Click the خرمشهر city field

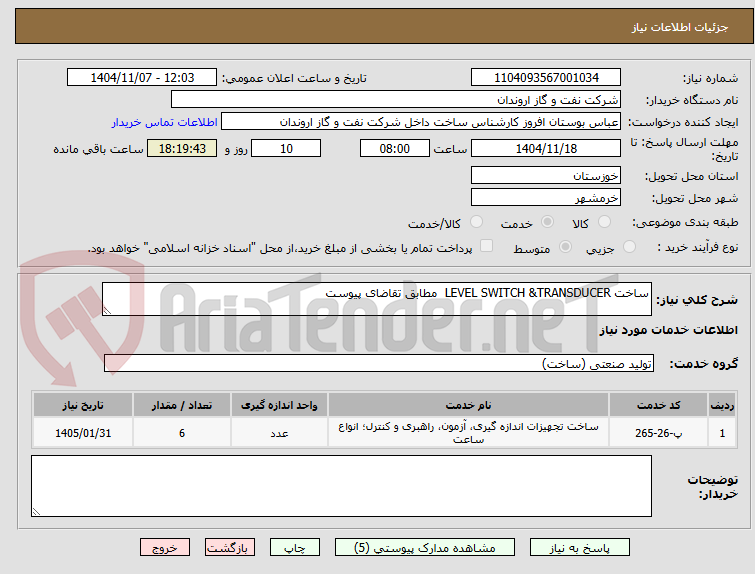546,197
